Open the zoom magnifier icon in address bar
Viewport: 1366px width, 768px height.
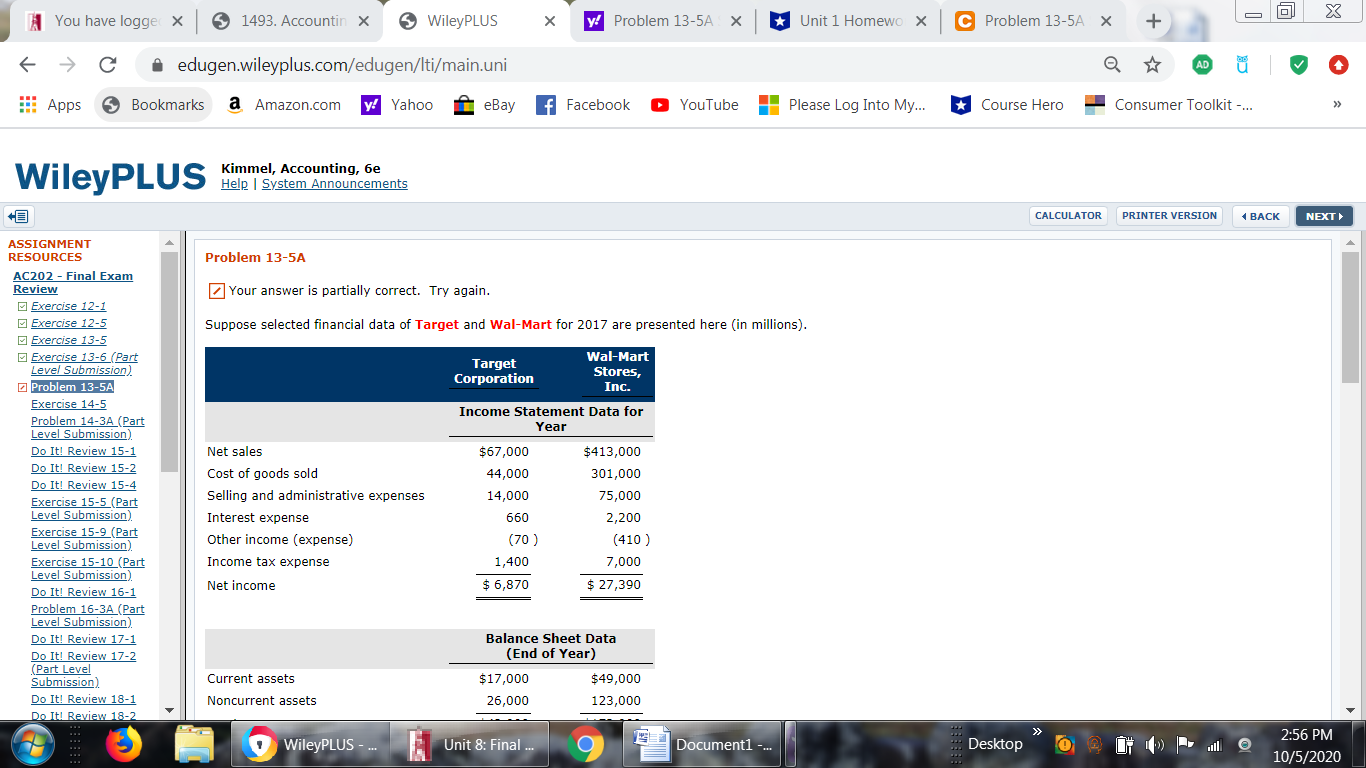click(1112, 65)
